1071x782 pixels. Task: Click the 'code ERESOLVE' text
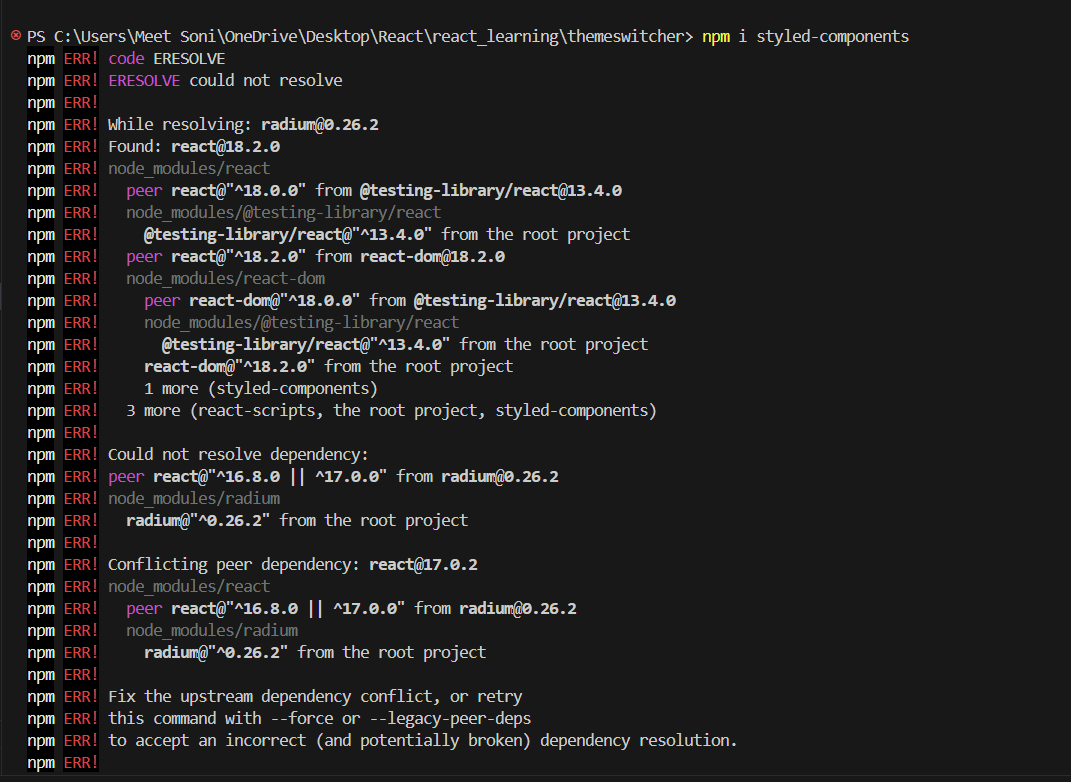click(167, 59)
